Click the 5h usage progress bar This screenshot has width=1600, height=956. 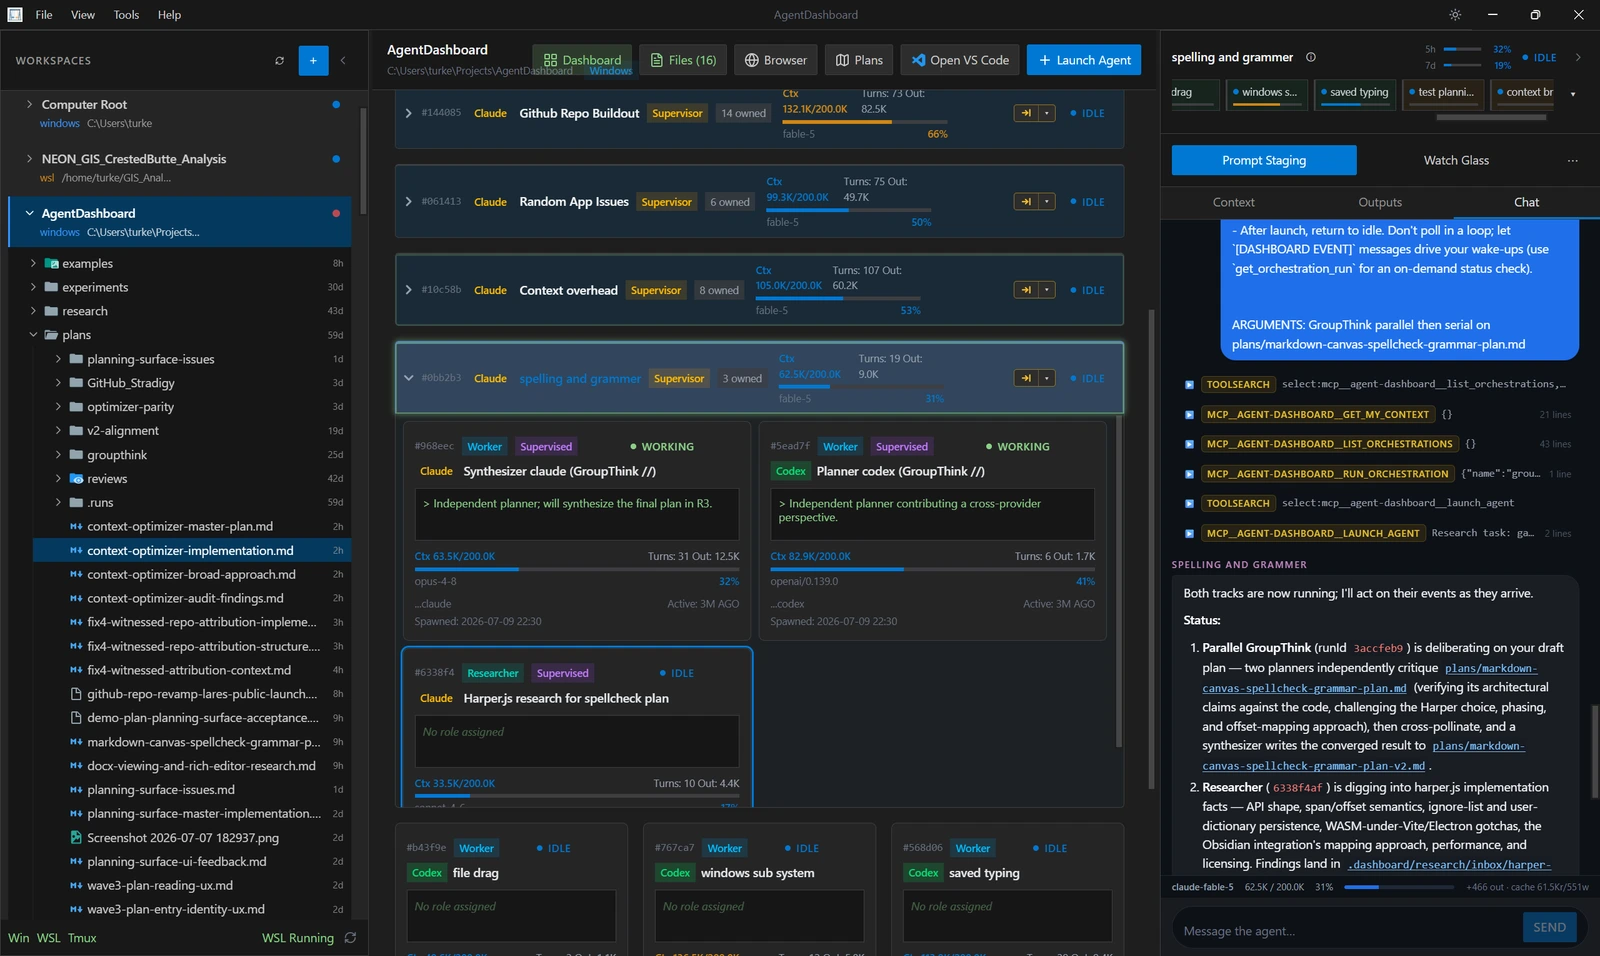pyautogui.click(x=1463, y=49)
